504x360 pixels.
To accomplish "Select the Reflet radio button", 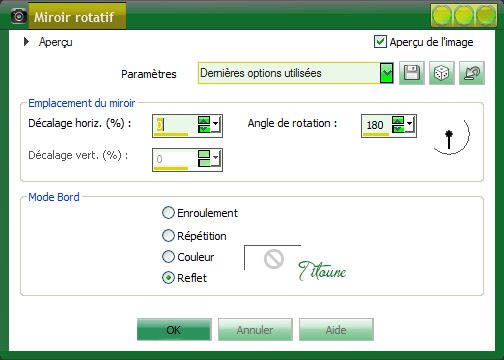I will pyautogui.click(x=168, y=278).
